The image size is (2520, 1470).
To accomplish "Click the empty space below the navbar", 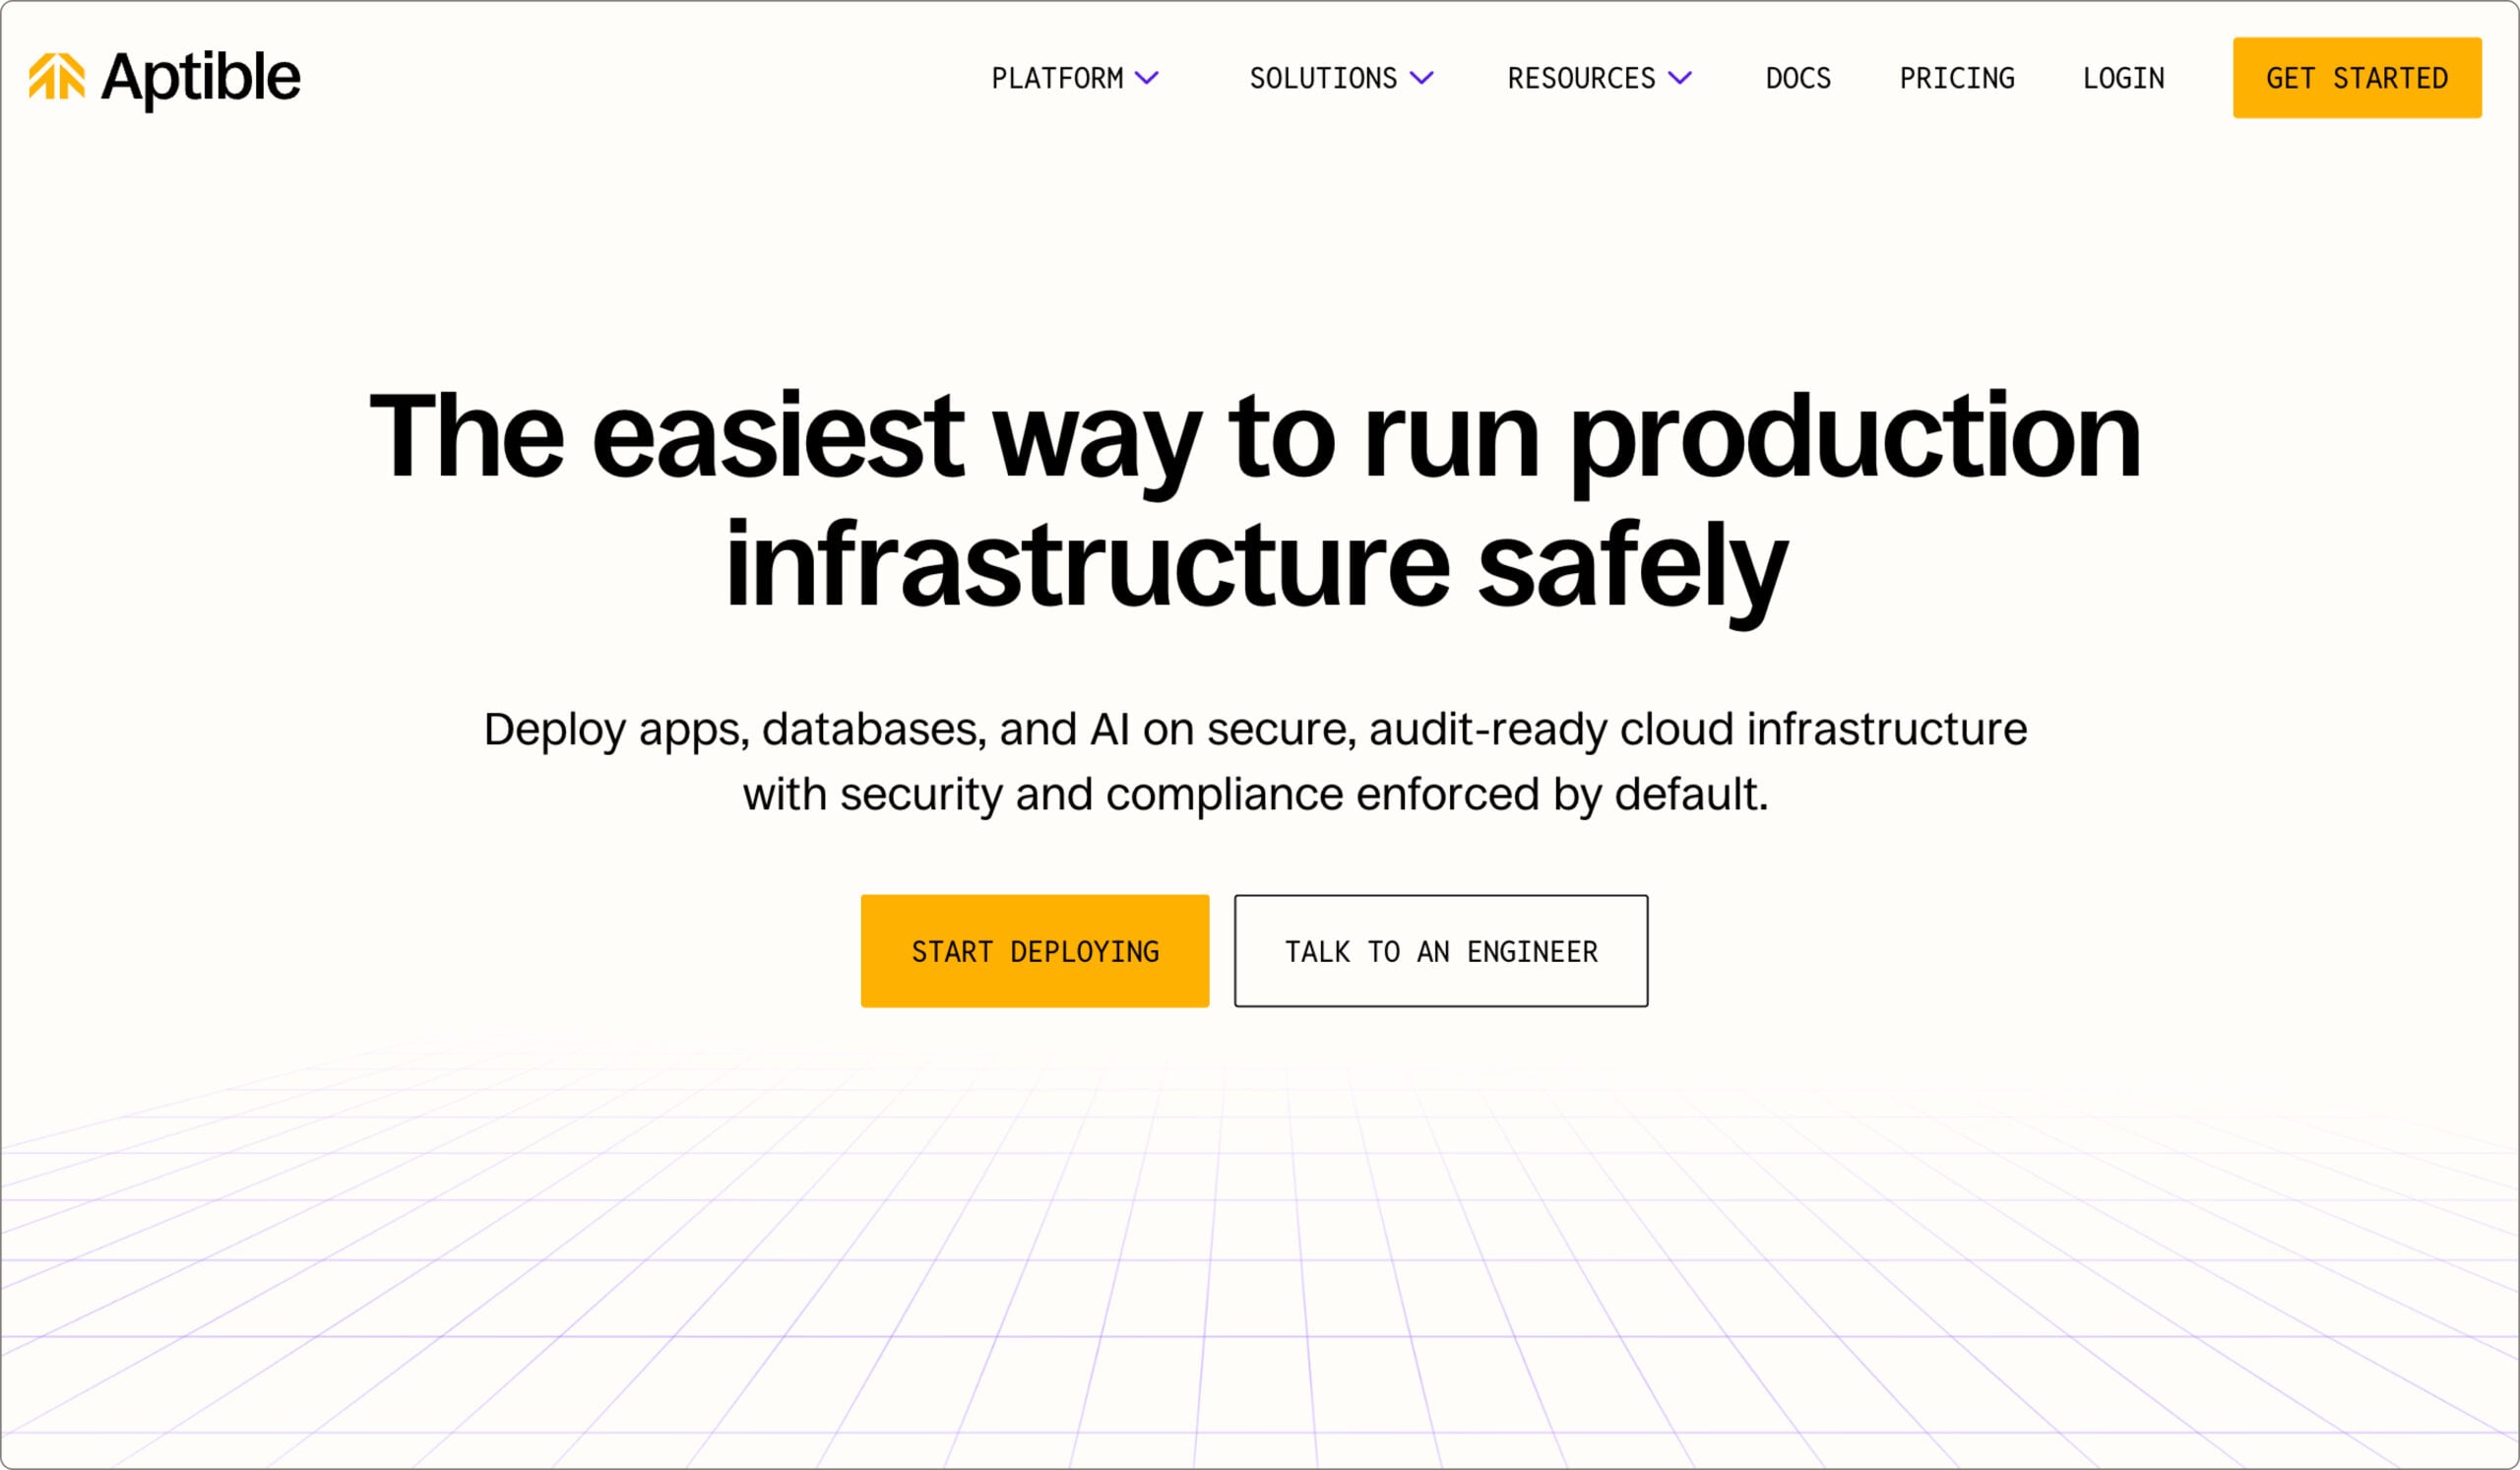I will click(1255, 250).
